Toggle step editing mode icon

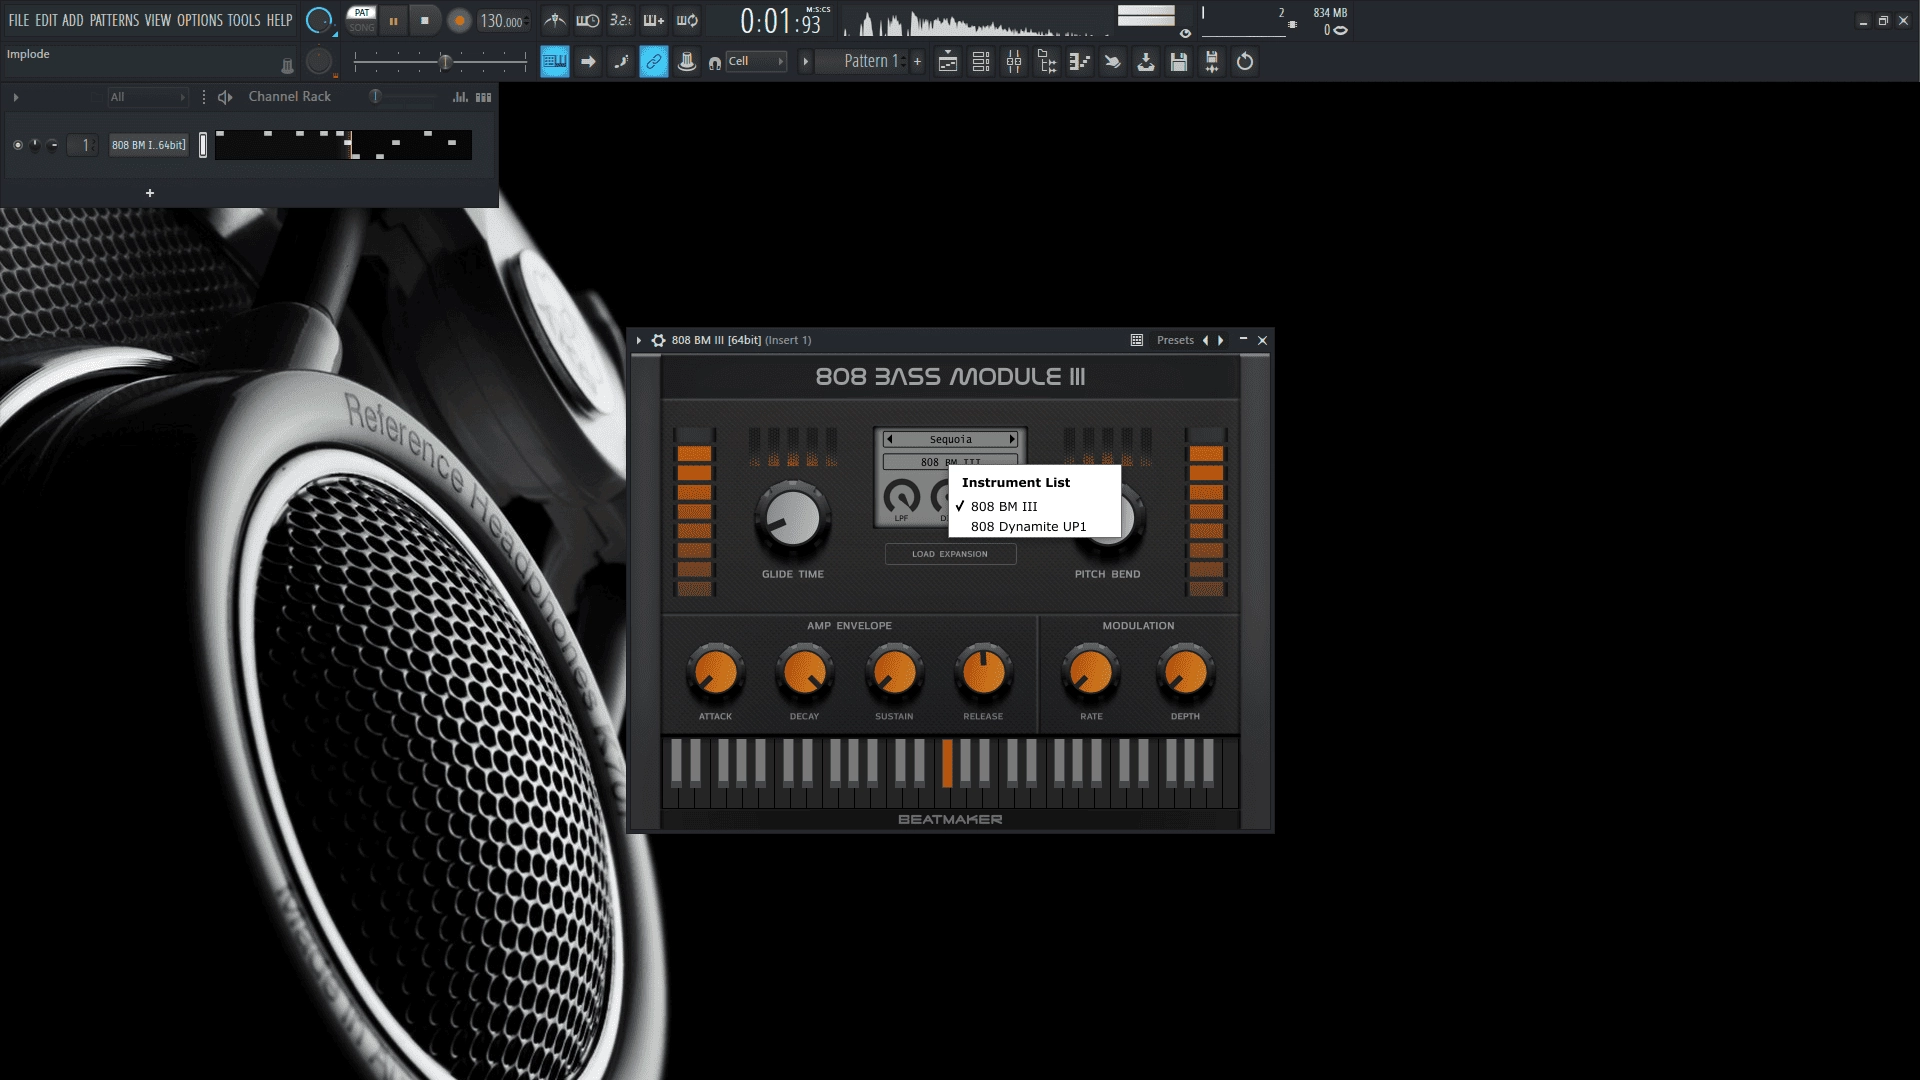coord(621,62)
